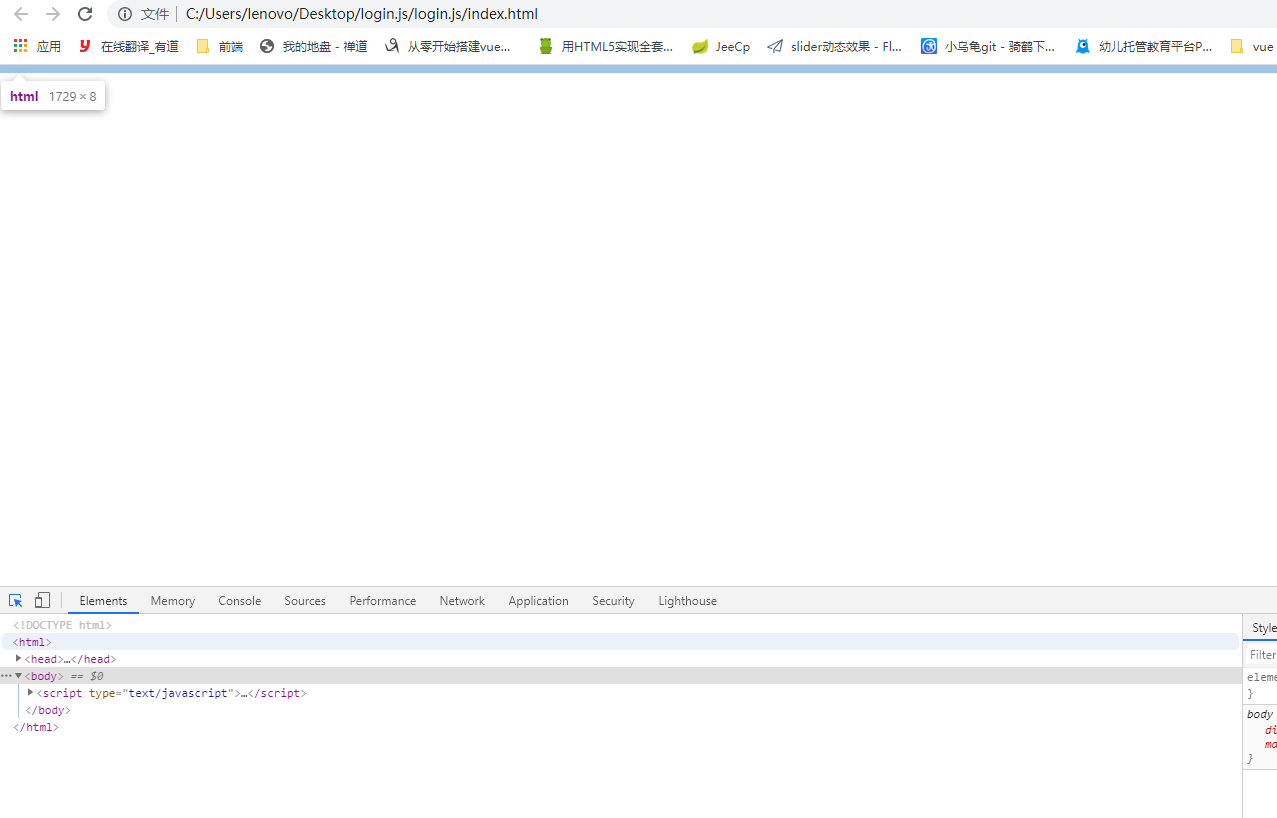View site info icon in address bar
The height and width of the screenshot is (818, 1277).
(x=125, y=14)
